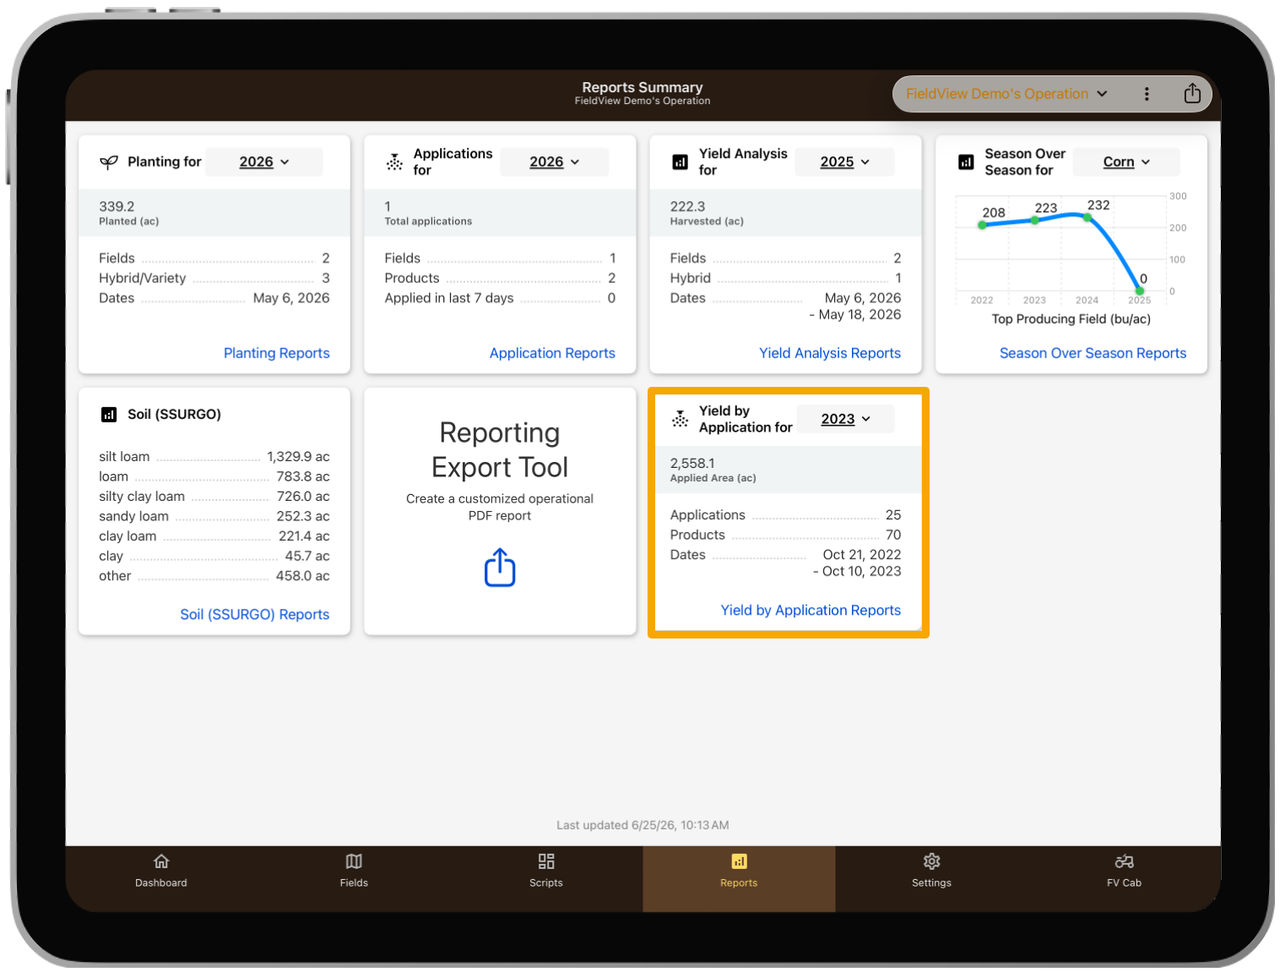Click the silt loam 1,329.9 ac row

click(214, 457)
